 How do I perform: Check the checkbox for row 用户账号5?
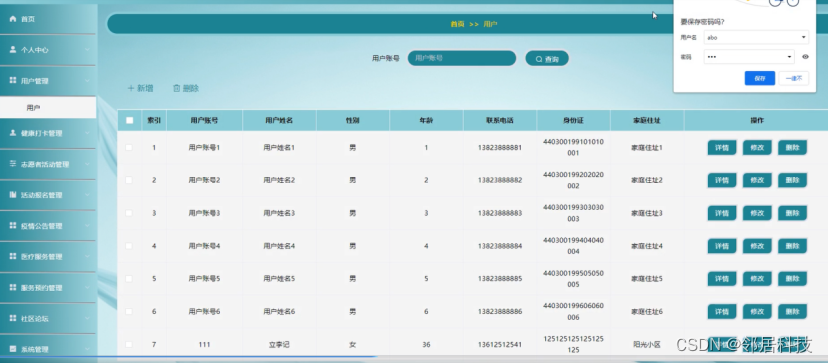click(x=129, y=278)
